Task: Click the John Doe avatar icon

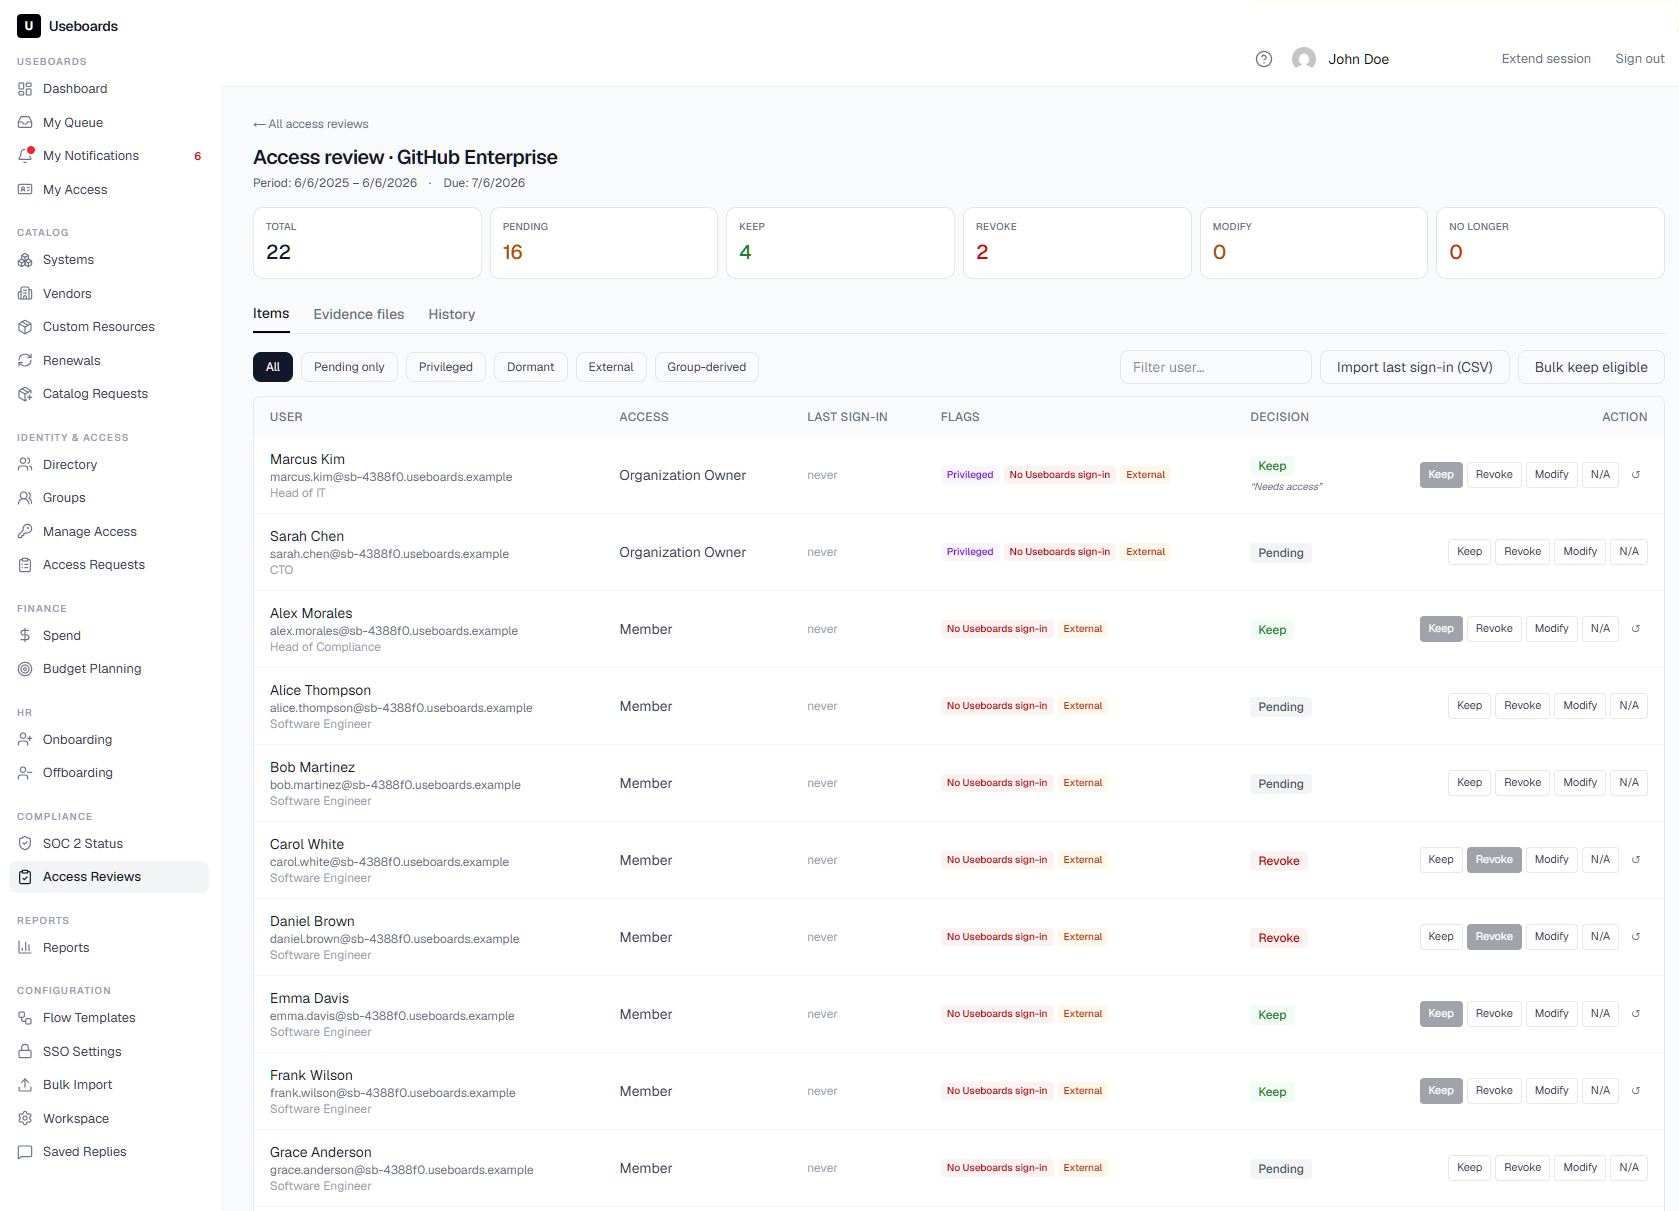Action: click(1304, 59)
